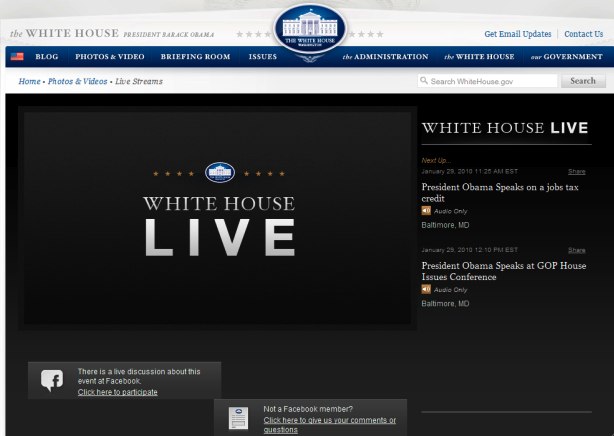Click 'Click here to give us your comments' link

(330, 425)
